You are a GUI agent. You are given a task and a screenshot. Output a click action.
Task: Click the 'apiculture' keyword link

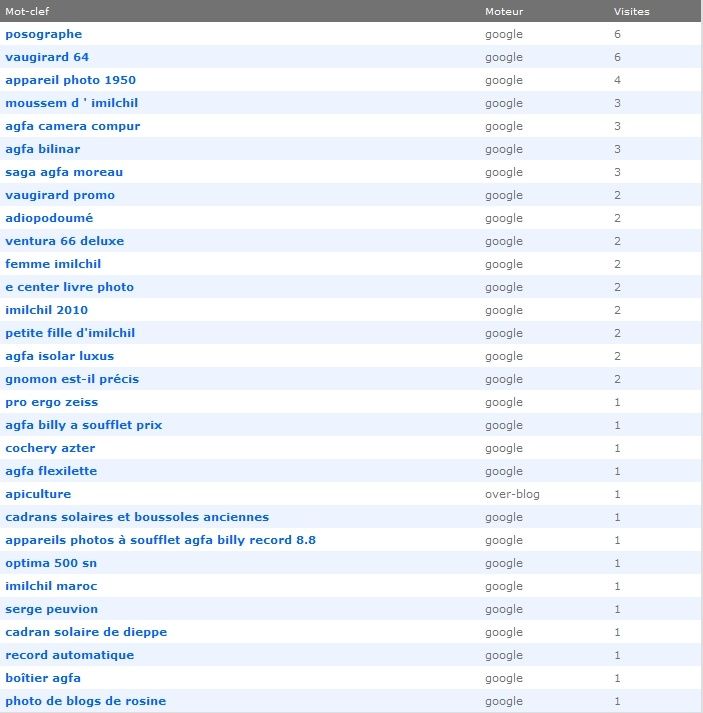pos(38,494)
